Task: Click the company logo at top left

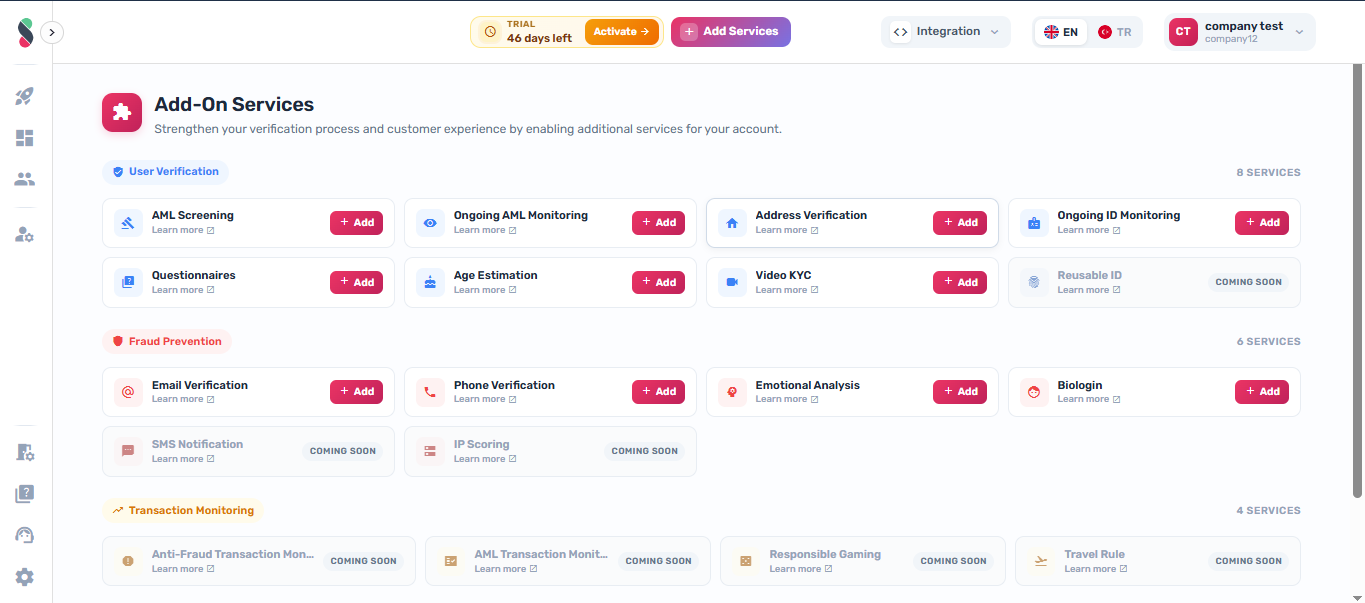Action: tap(25, 32)
